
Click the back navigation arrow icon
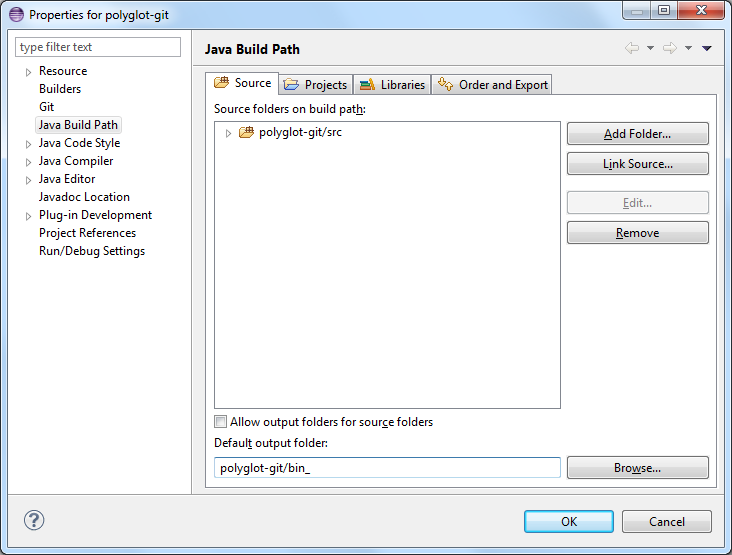pos(632,48)
